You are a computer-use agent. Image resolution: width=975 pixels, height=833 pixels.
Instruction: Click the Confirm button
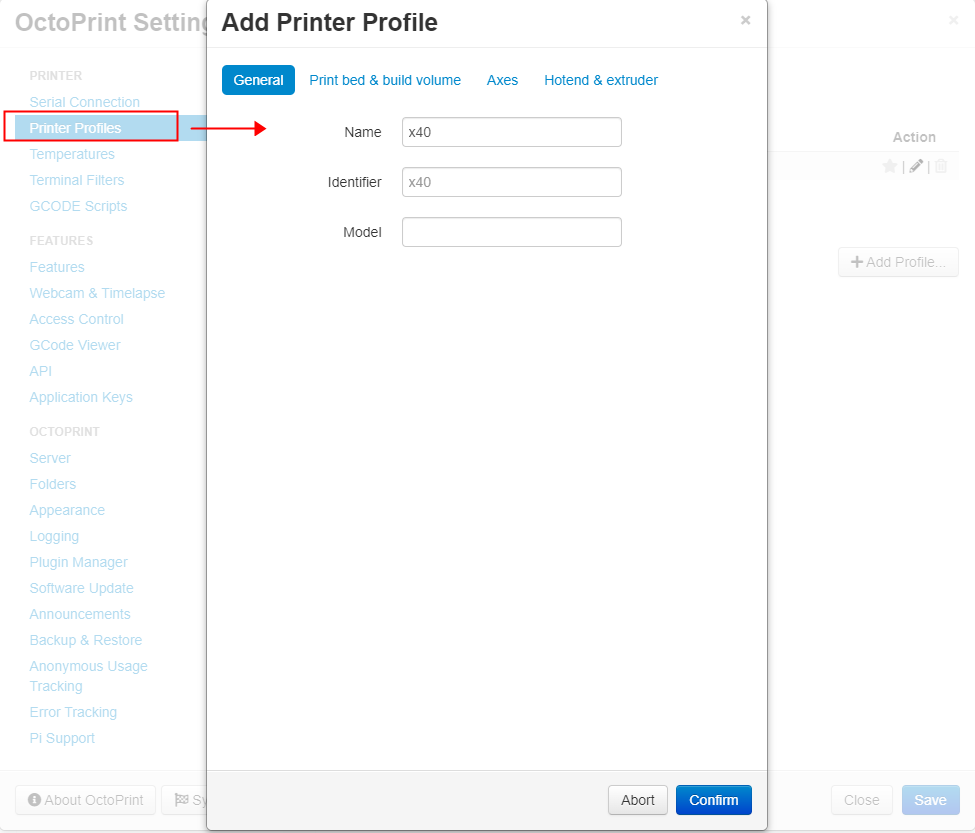tap(714, 800)
